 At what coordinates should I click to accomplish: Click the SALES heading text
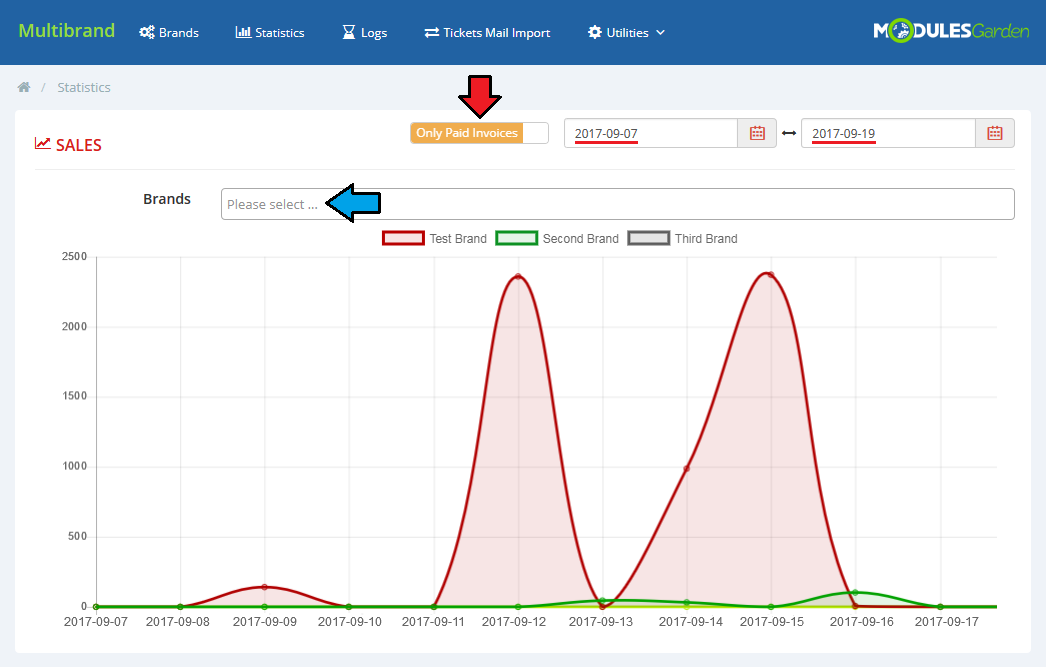tap(79, 145)
